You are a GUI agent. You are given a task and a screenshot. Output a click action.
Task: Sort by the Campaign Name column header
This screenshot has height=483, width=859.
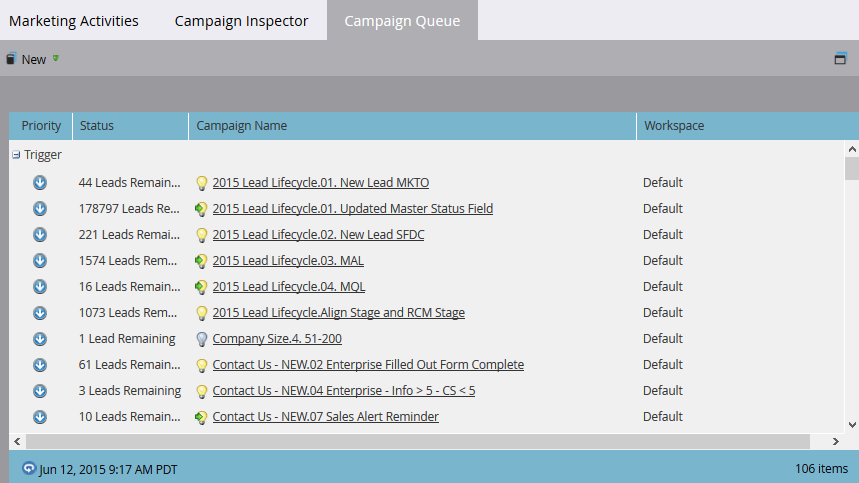click(x=413, y=126)
